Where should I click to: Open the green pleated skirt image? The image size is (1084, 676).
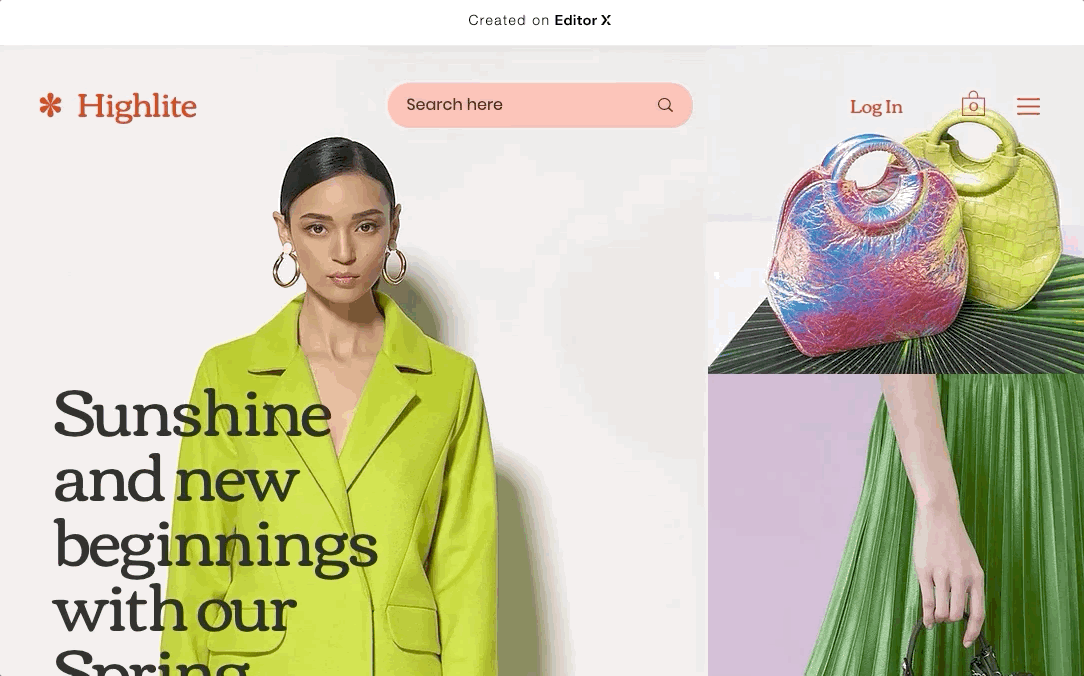coord(968,525)
